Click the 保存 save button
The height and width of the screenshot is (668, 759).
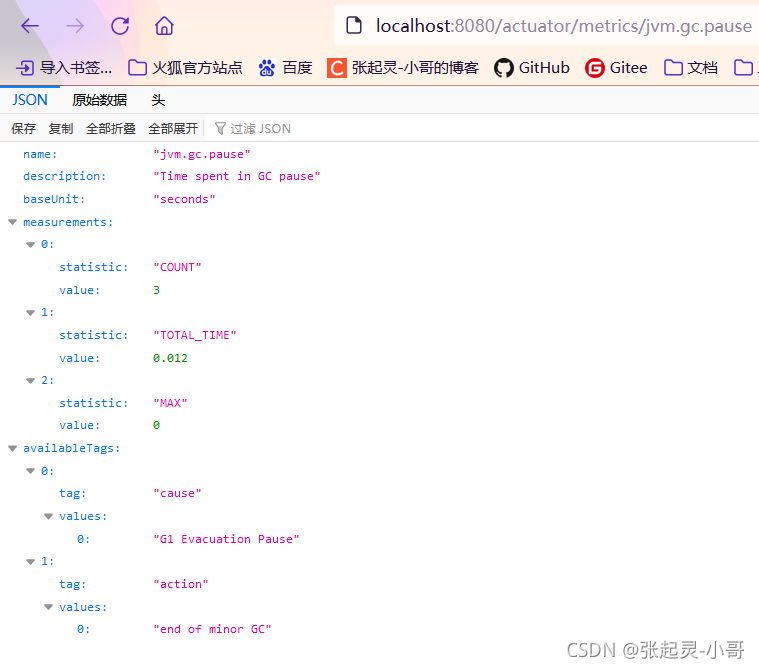[x=24, y=128]
